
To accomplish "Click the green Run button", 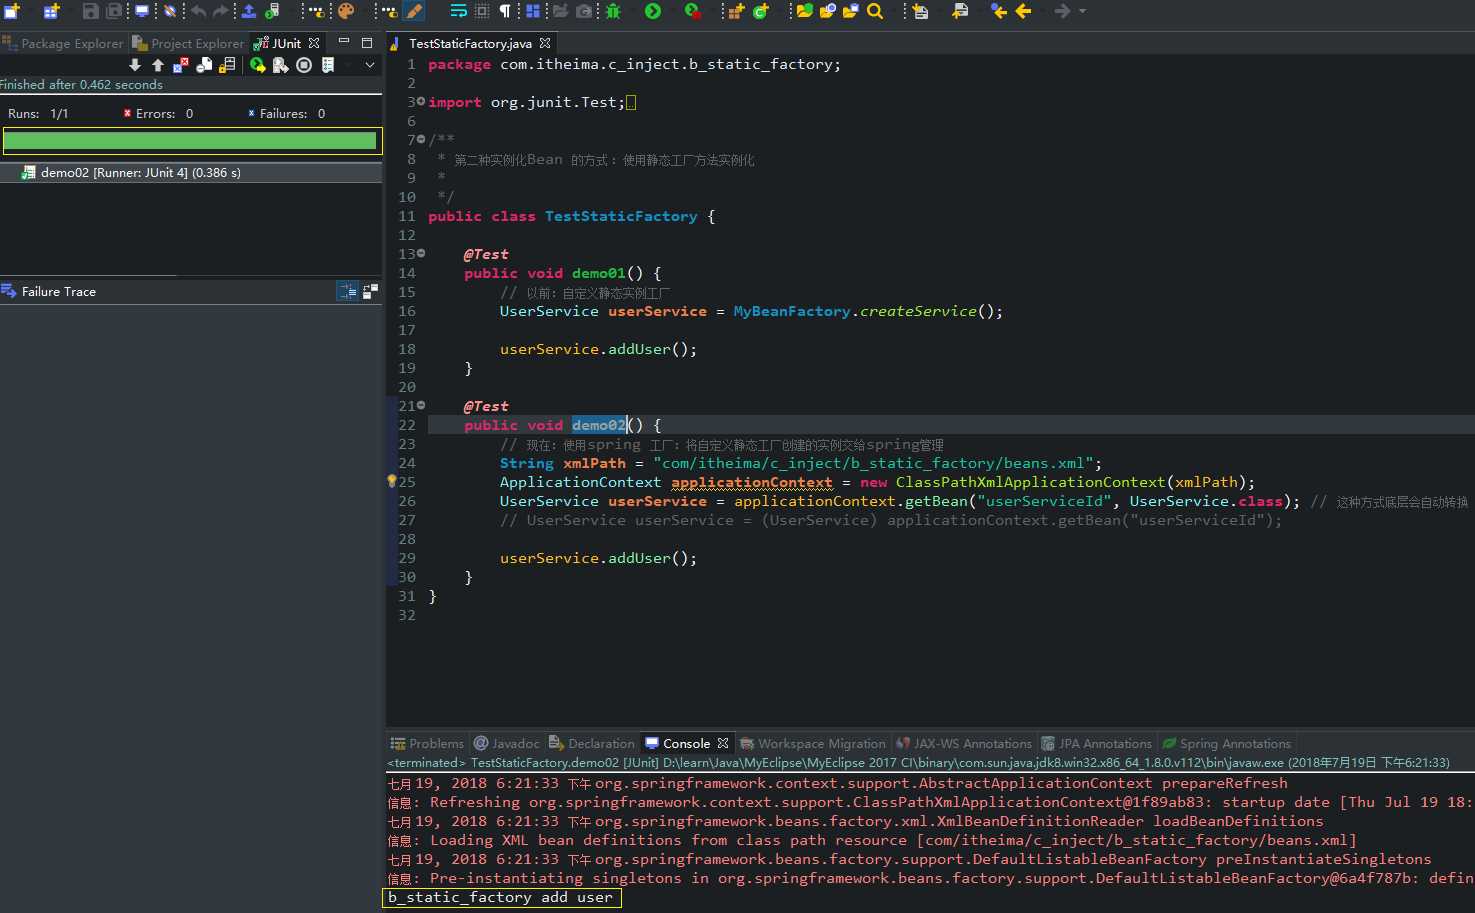I will (x=653, y=11).
